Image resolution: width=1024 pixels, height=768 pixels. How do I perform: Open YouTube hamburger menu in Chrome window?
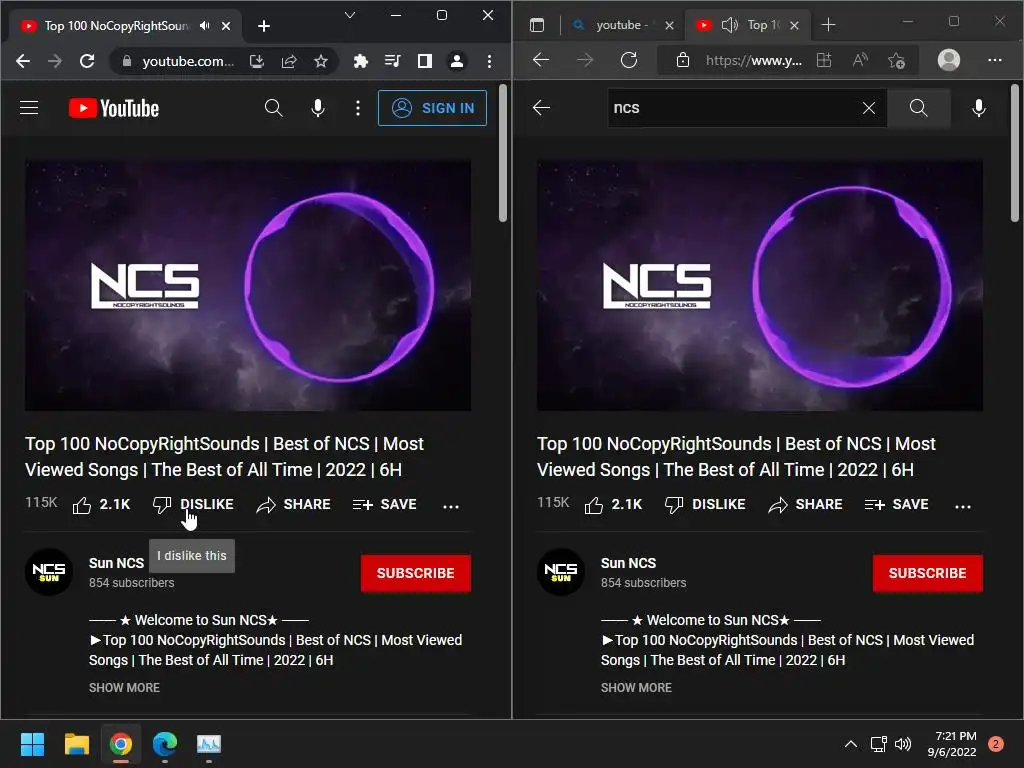point(29,108)
